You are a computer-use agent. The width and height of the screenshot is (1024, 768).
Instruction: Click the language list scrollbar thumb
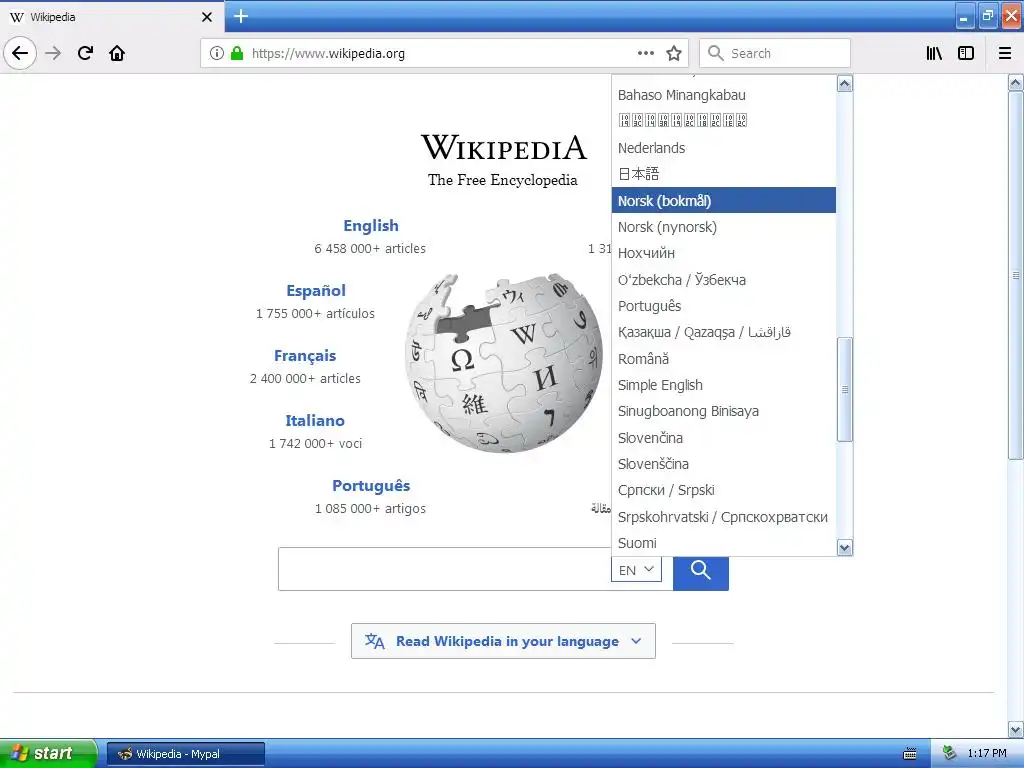844,389
